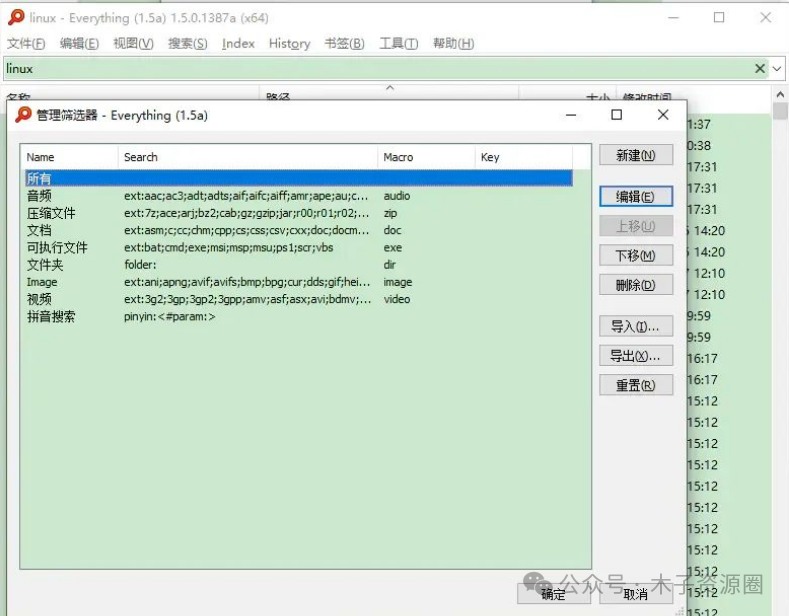Select the 文件夹 folder filter row

299,265
